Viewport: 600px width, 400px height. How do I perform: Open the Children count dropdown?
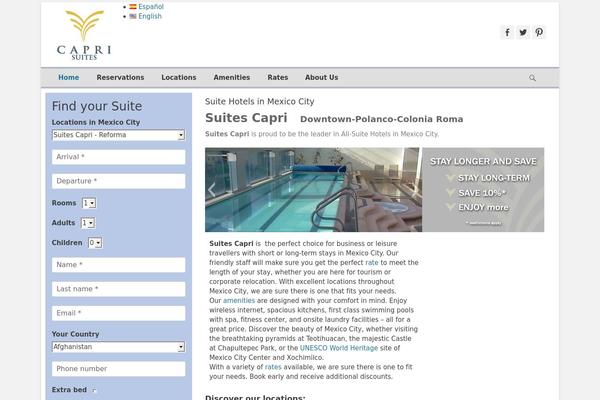[x=95, y=243]
